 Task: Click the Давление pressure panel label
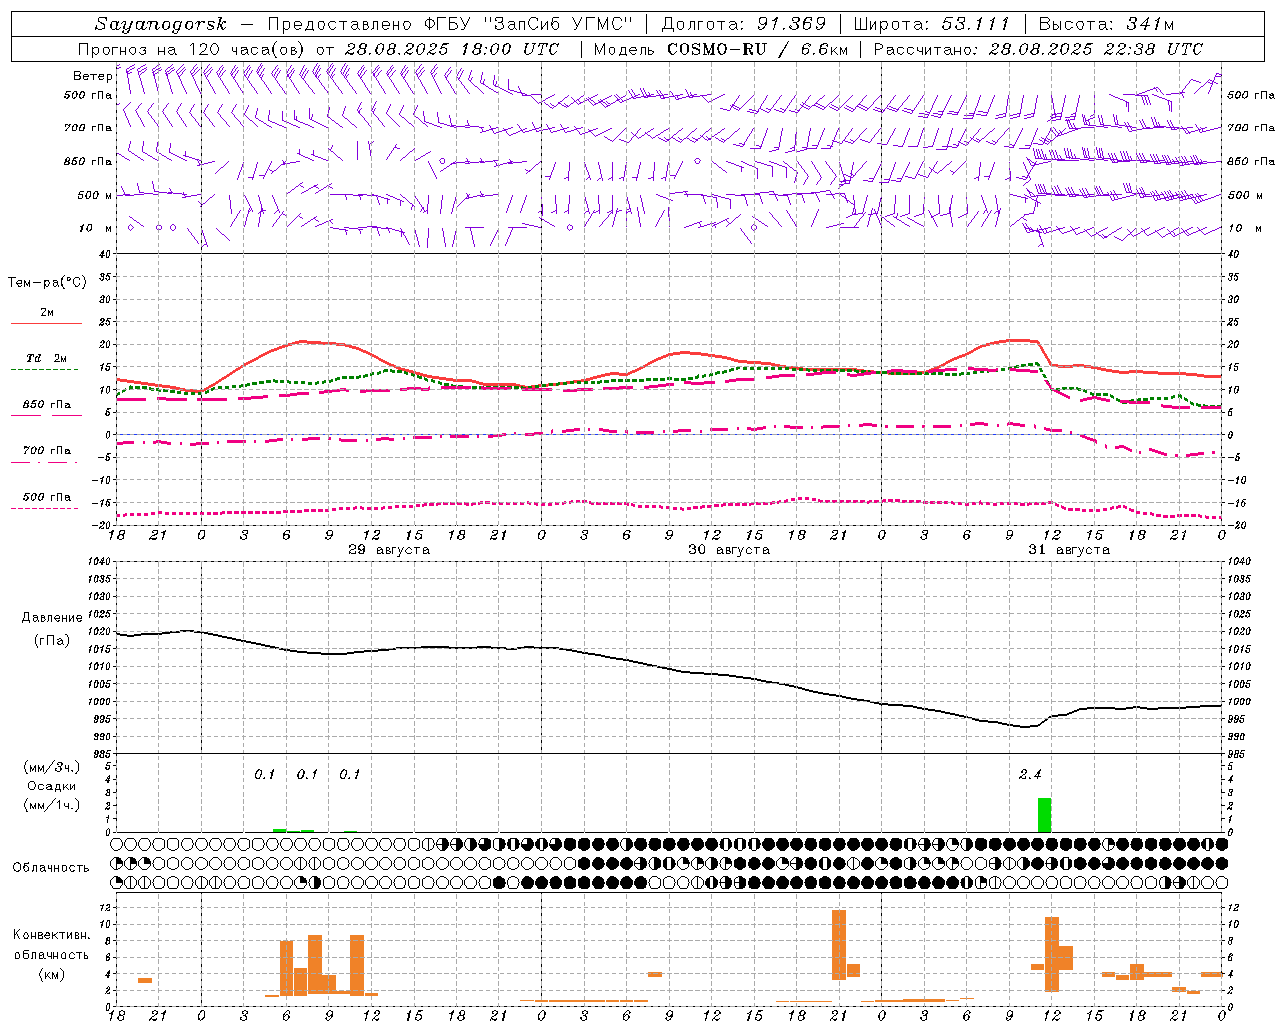(x=52, y=618)
